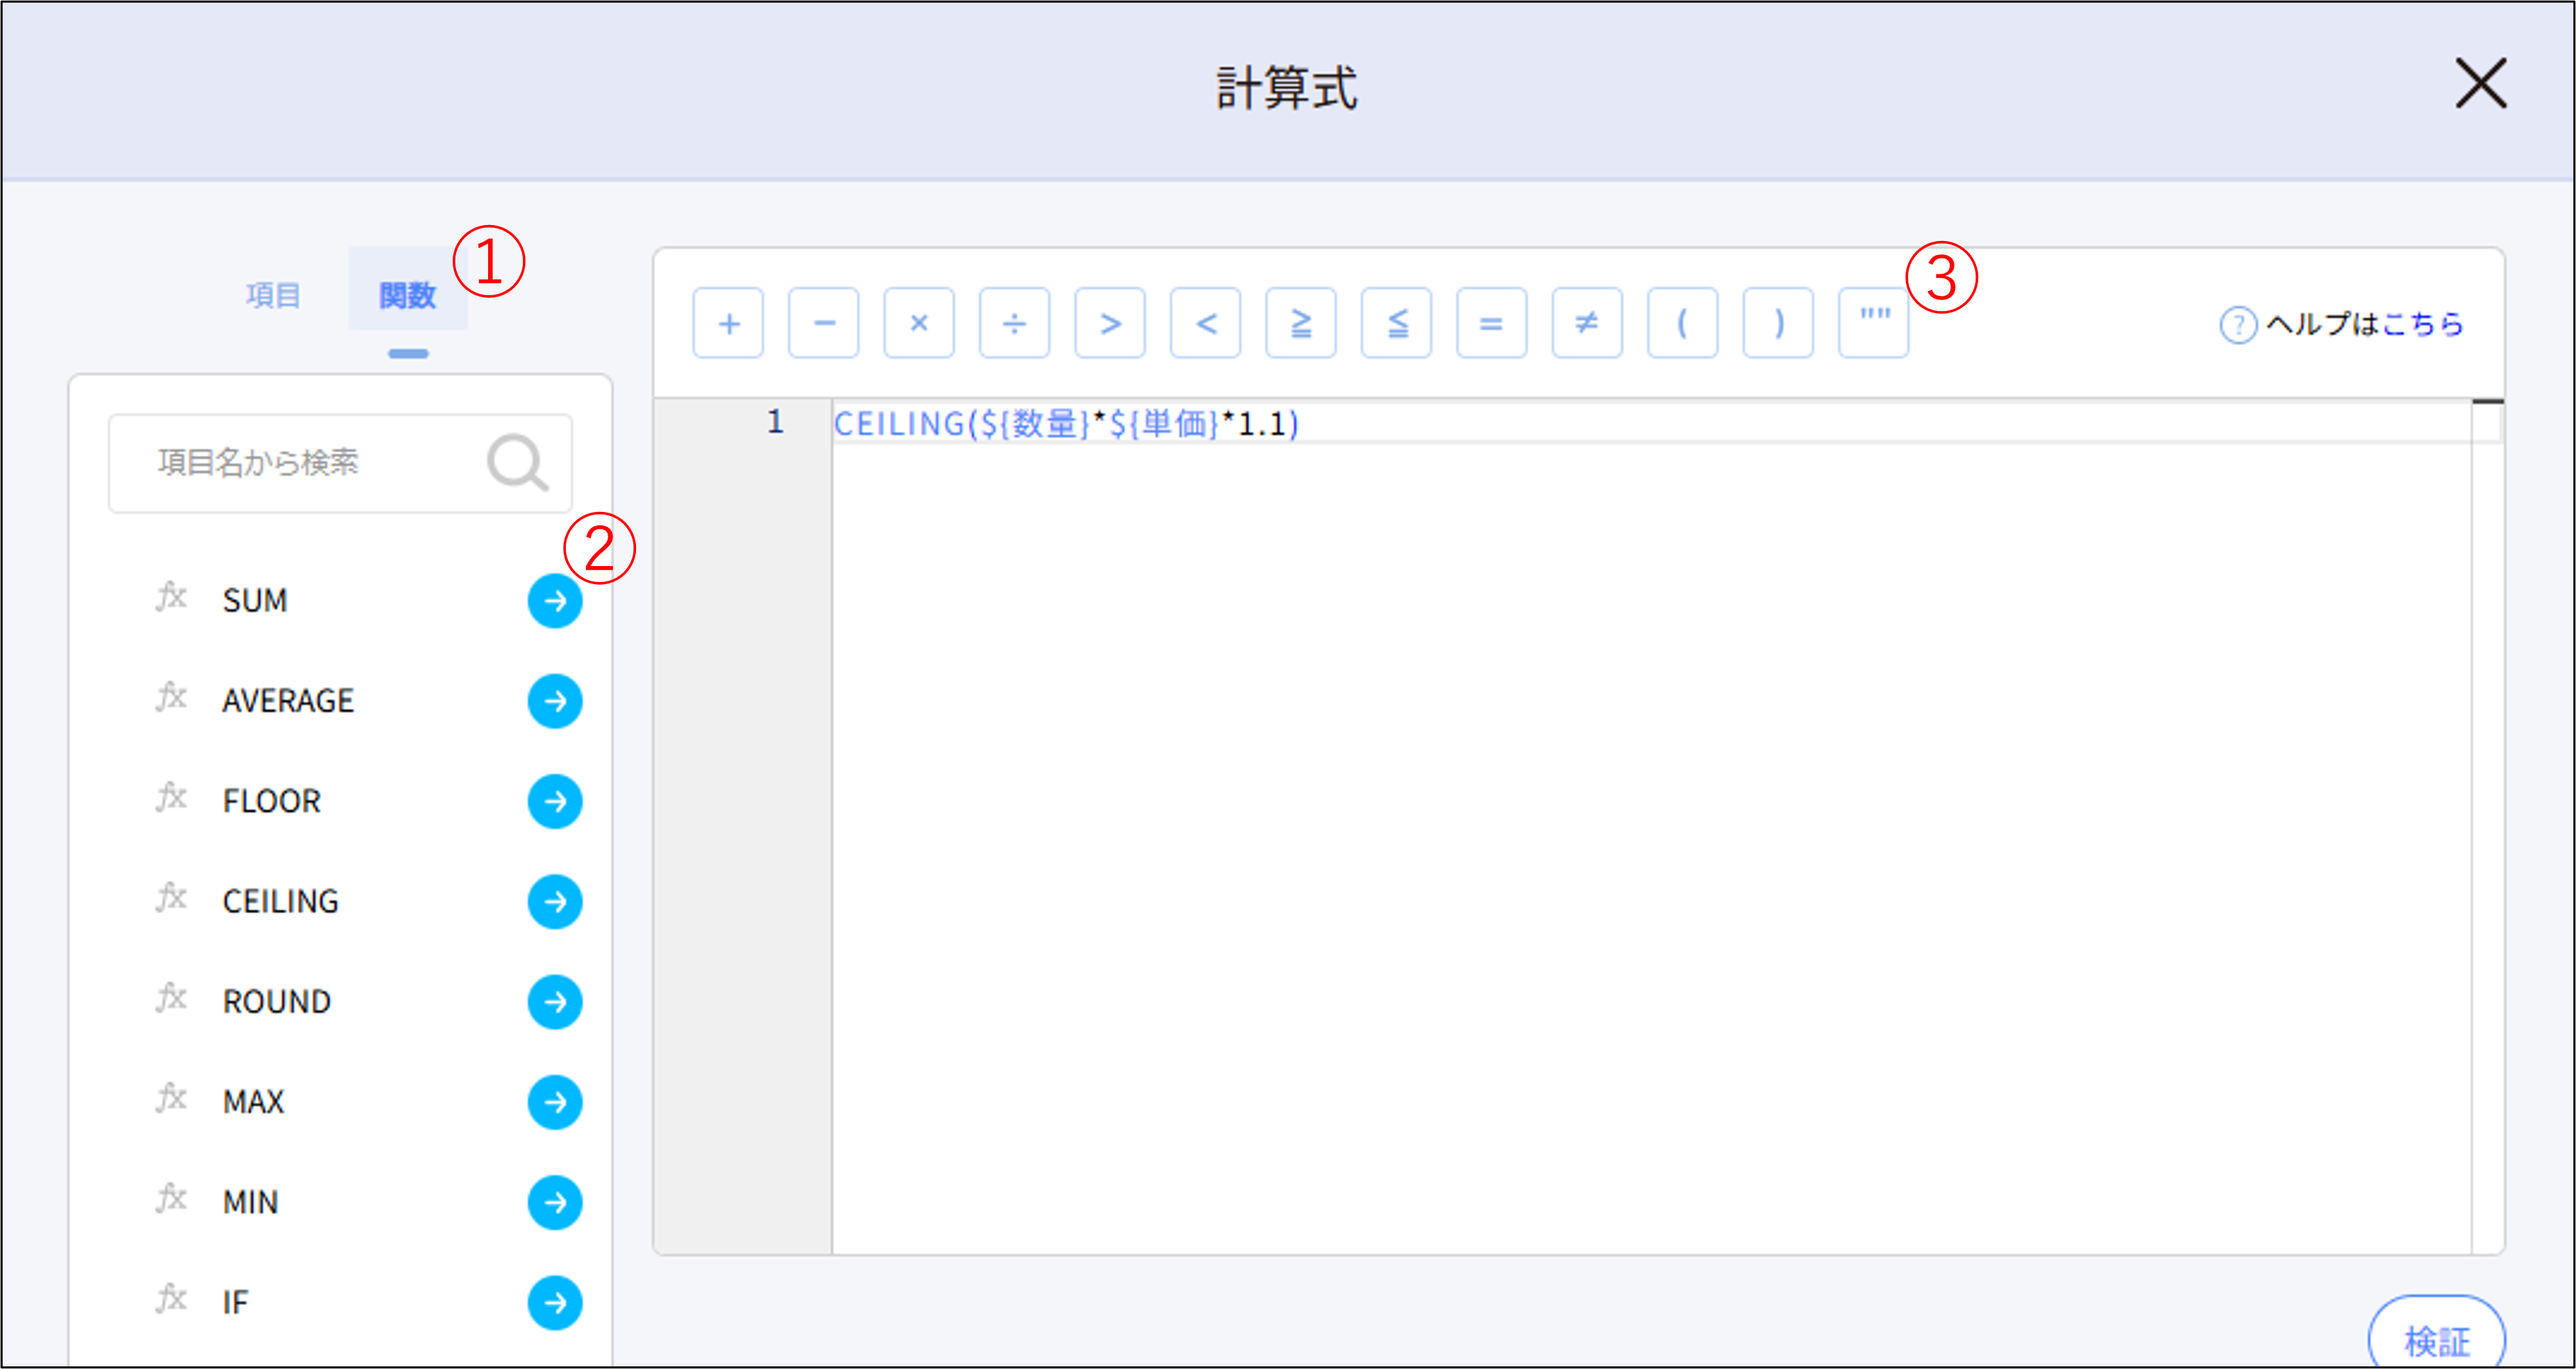Image resolution: width=2576 pixels, height=1369 pixels.
Task: Insert the FLOOR function via arrow icon
Action: (x=554, y=801)
